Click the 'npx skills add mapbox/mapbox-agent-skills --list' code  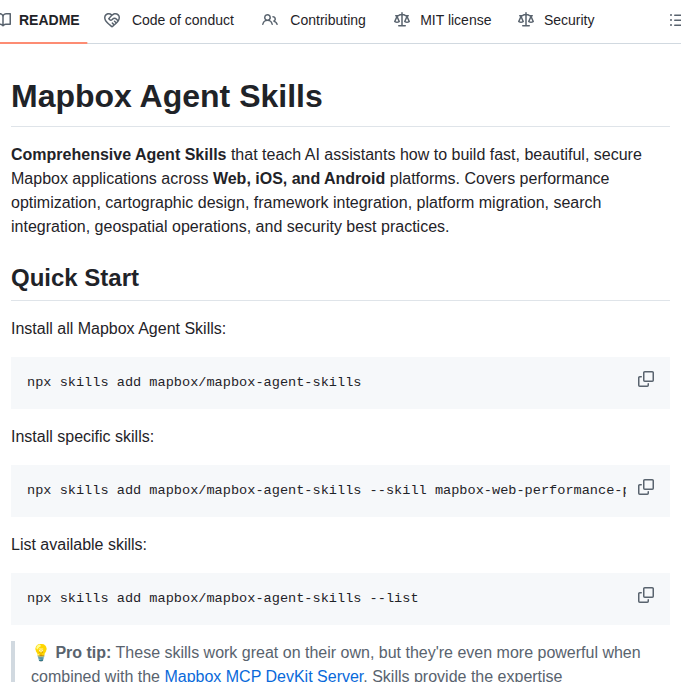coord(223,598)
